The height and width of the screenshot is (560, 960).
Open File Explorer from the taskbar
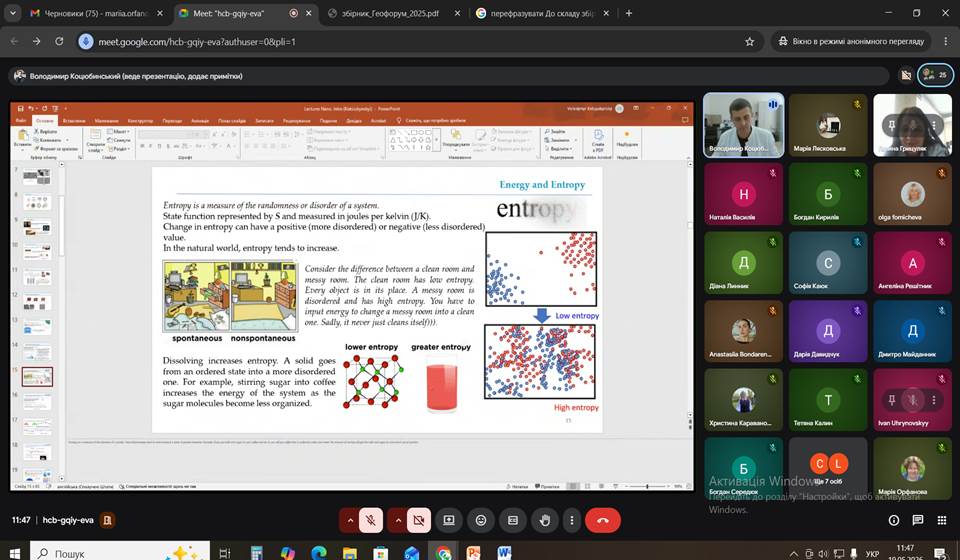(350, 553)
